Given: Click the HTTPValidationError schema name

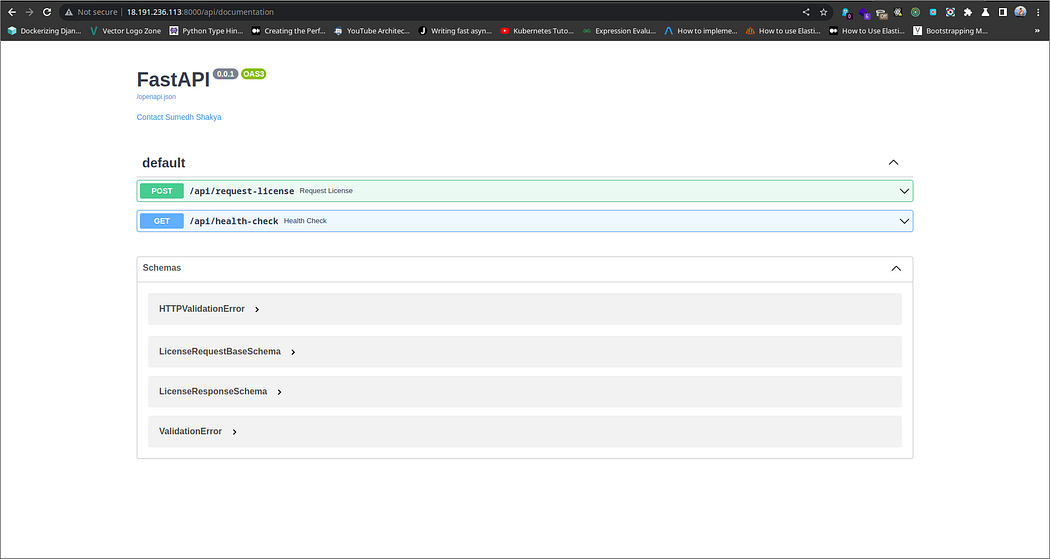Looking at the screenshot, I should tap(202, 309).
